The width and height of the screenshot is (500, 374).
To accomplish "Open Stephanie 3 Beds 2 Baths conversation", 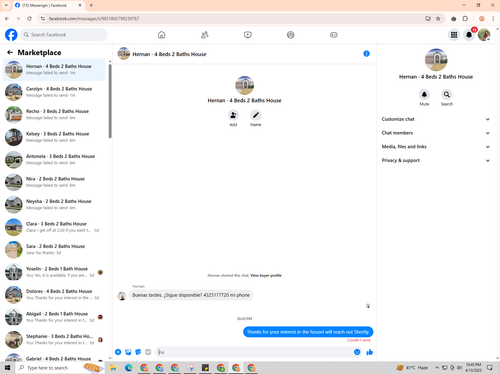I will (x=54, y=340).
